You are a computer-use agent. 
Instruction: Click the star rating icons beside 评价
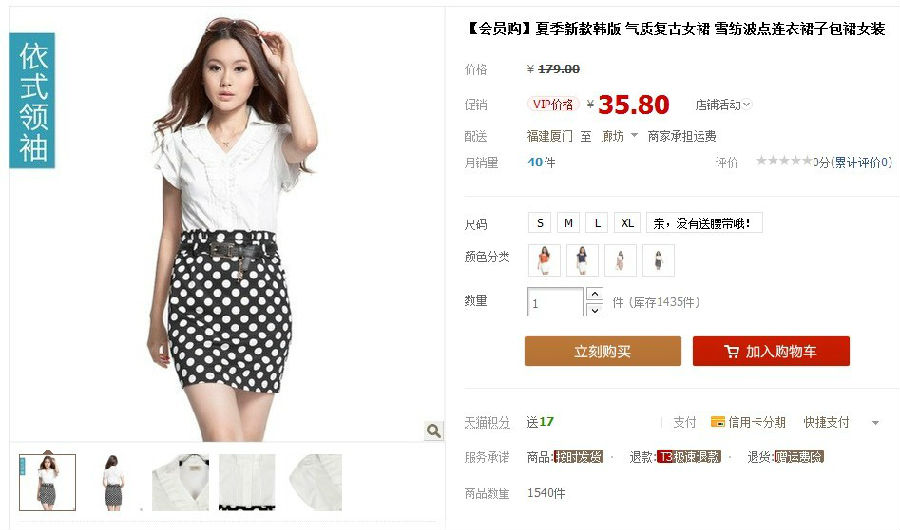[x=784, y=161]
